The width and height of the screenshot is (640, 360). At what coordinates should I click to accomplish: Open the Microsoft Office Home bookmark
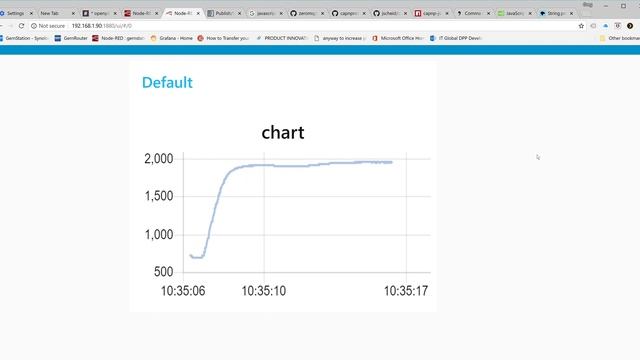pos(398,38)
